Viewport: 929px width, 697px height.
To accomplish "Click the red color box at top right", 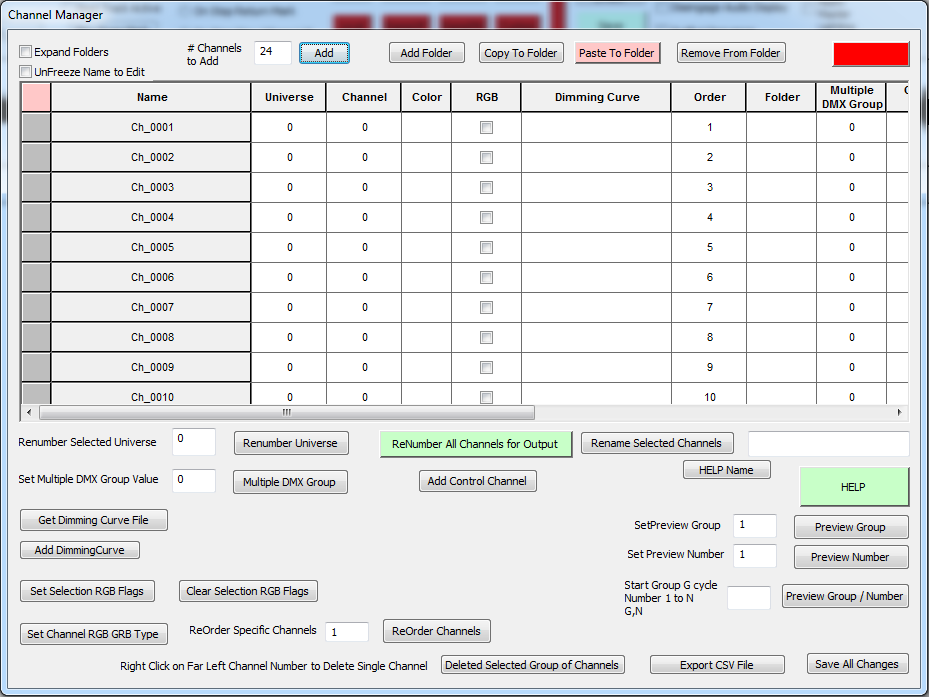I will [871, 54].
